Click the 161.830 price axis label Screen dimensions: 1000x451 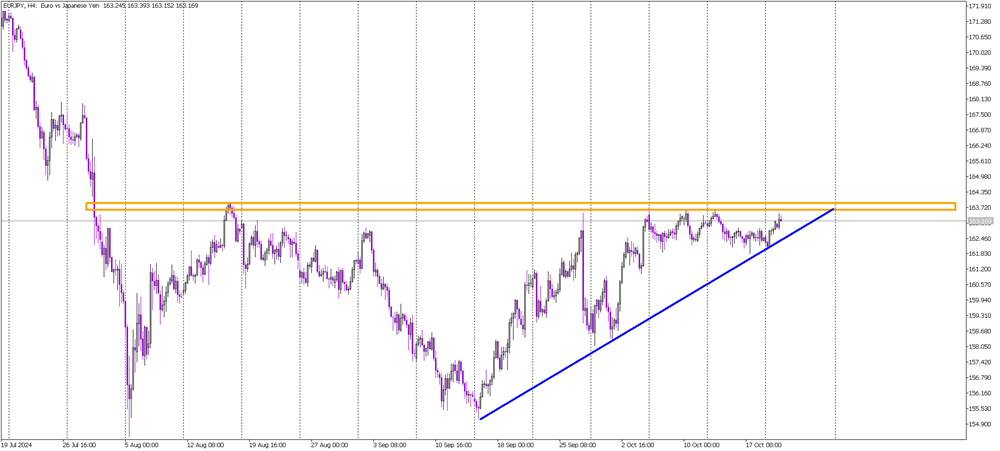(x=979, y=254)
